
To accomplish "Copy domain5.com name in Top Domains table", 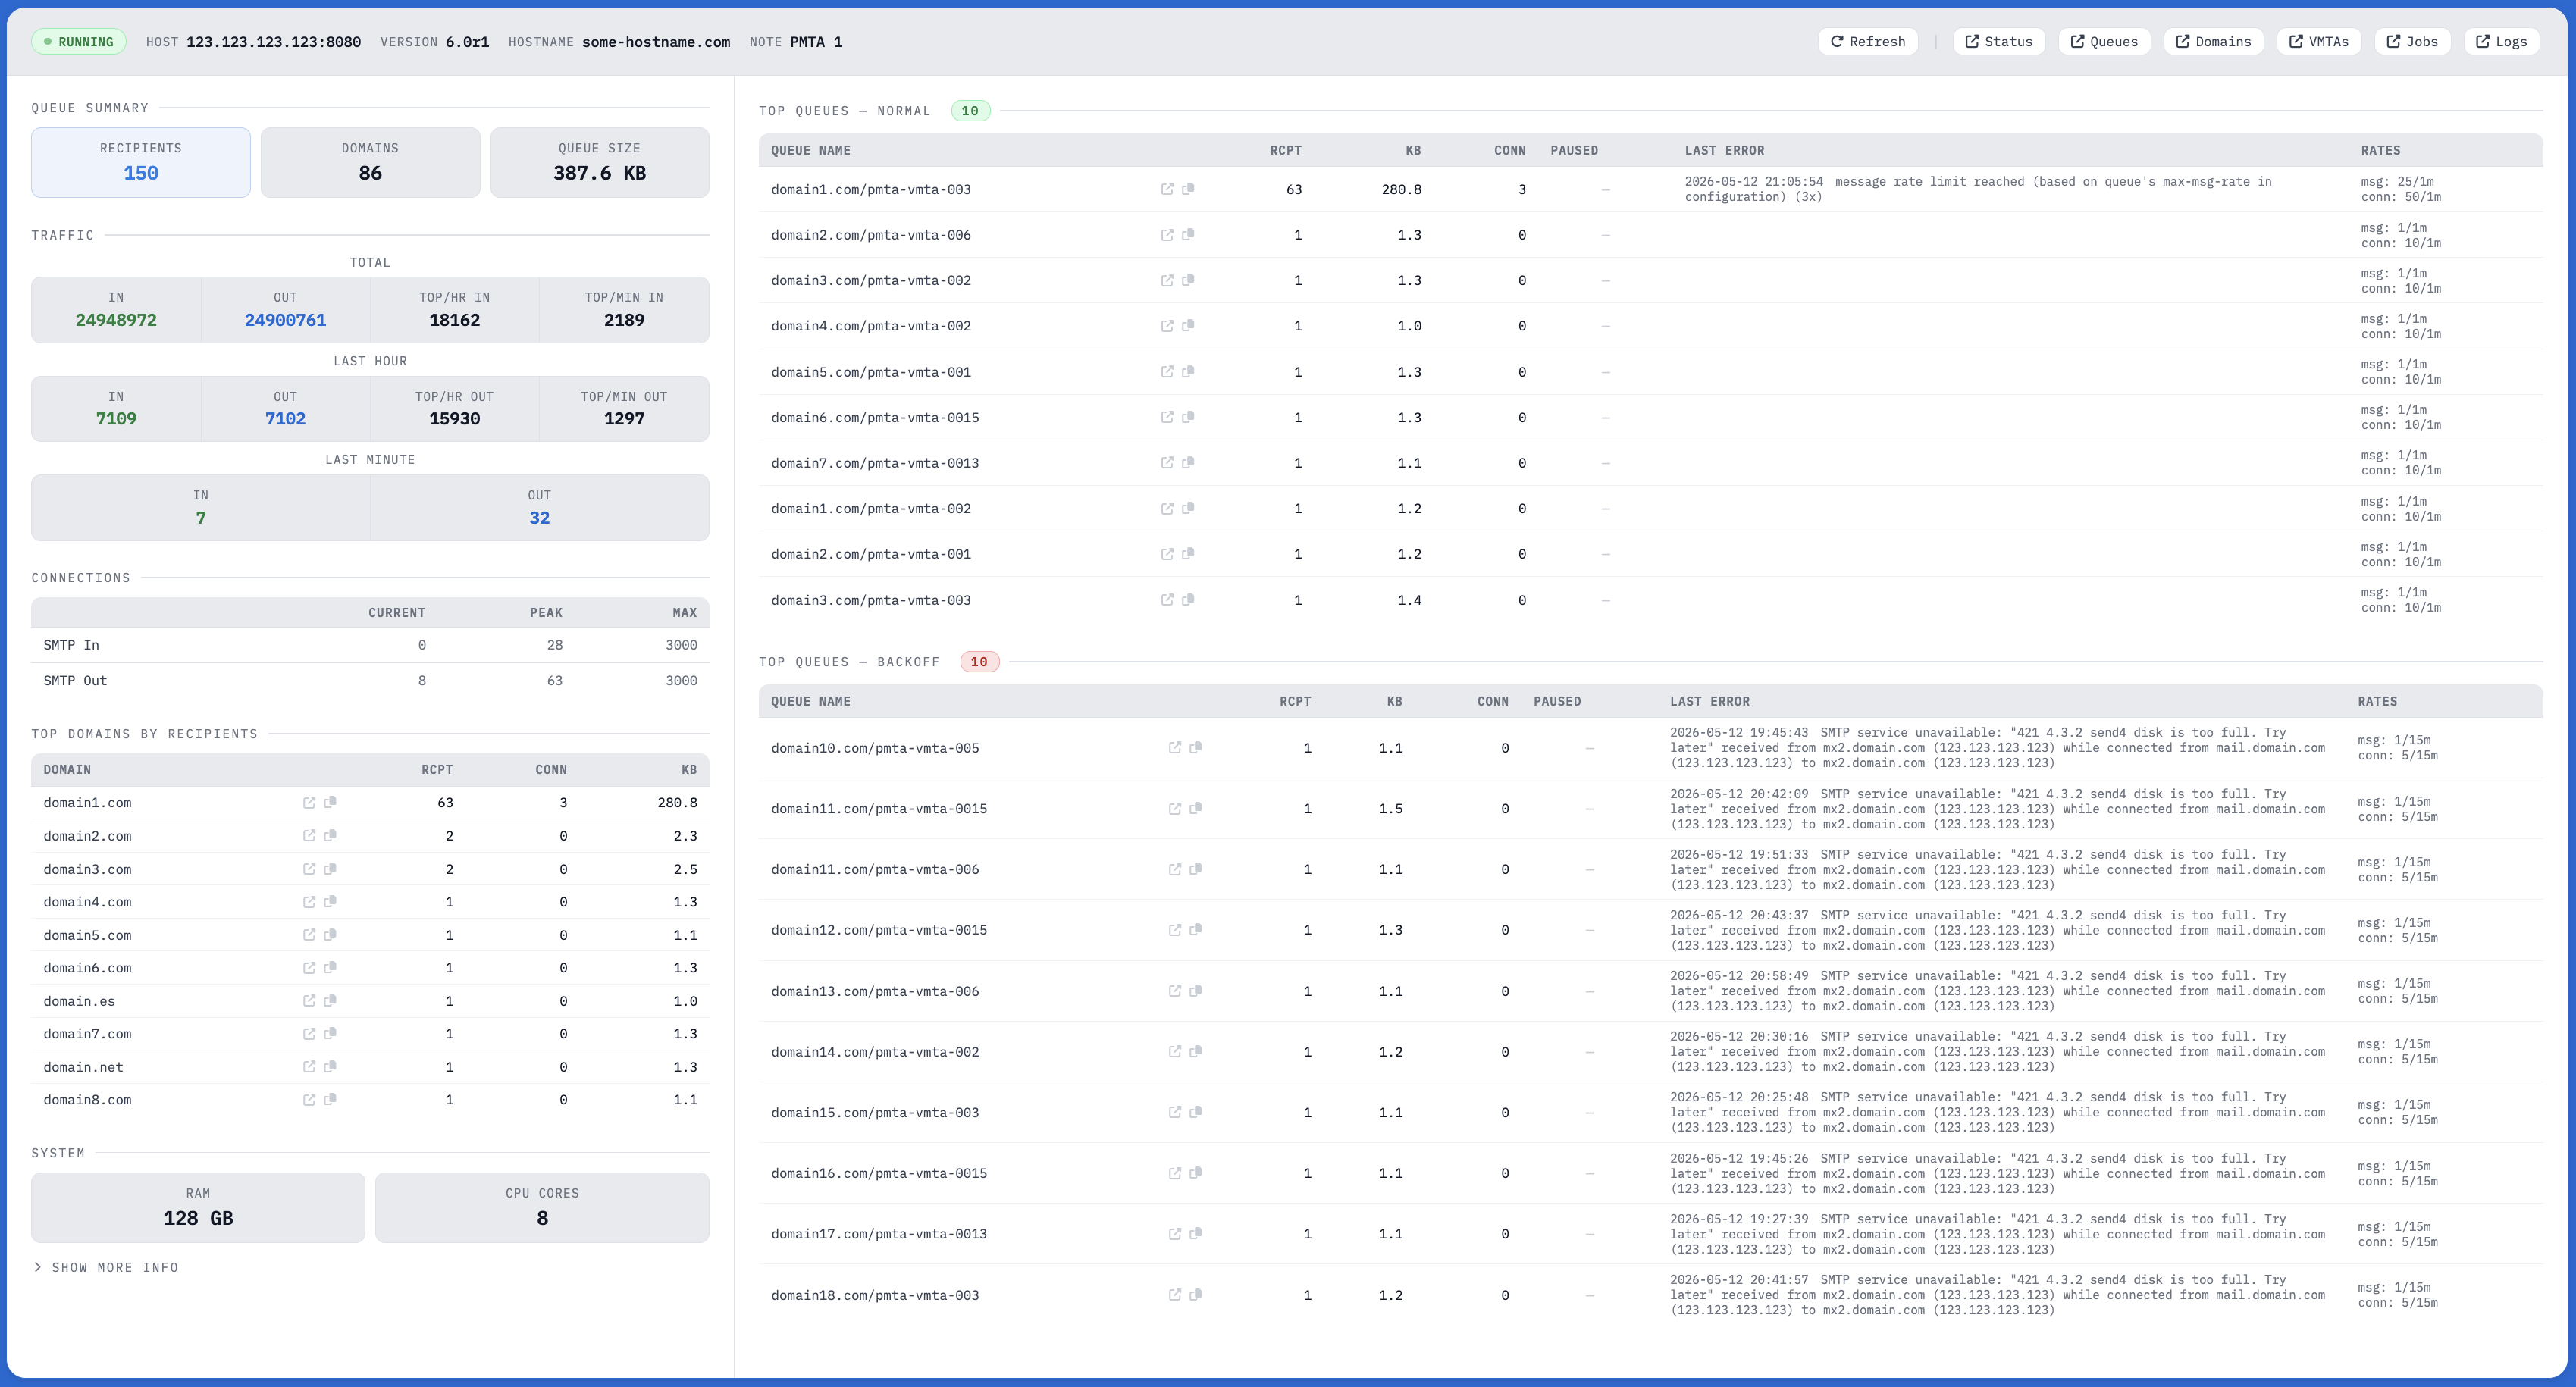I will (330, 935).
